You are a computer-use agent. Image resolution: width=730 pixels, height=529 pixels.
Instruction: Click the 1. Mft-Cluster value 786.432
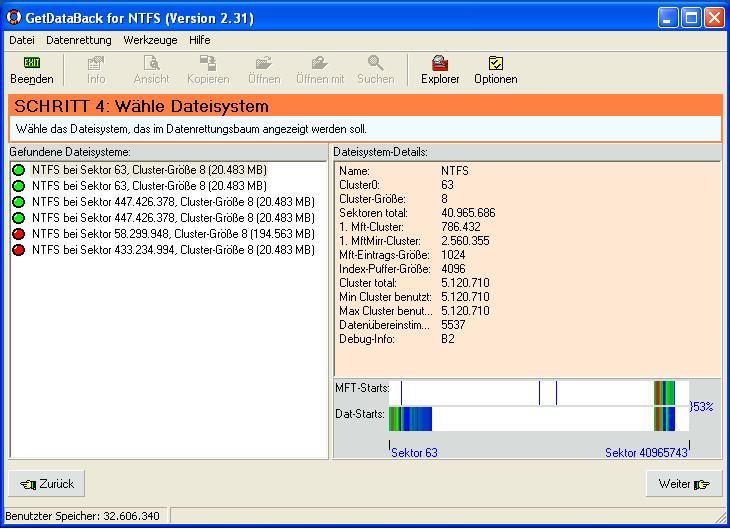click(460, 227)
